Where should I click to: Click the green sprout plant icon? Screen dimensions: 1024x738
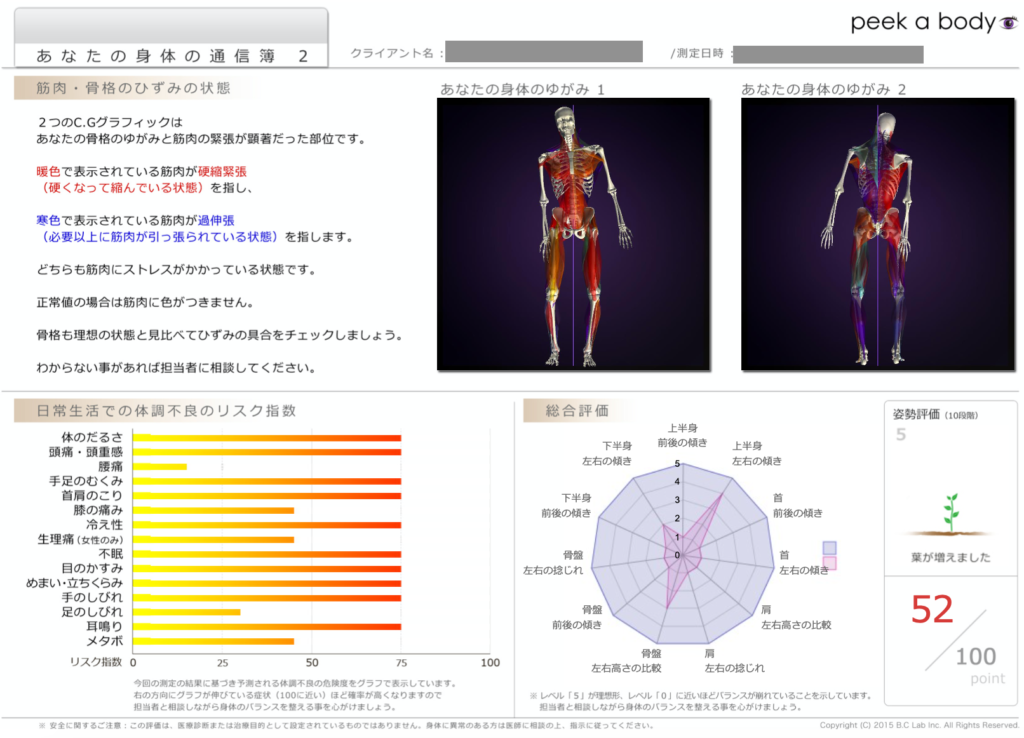tap(950, 512)
